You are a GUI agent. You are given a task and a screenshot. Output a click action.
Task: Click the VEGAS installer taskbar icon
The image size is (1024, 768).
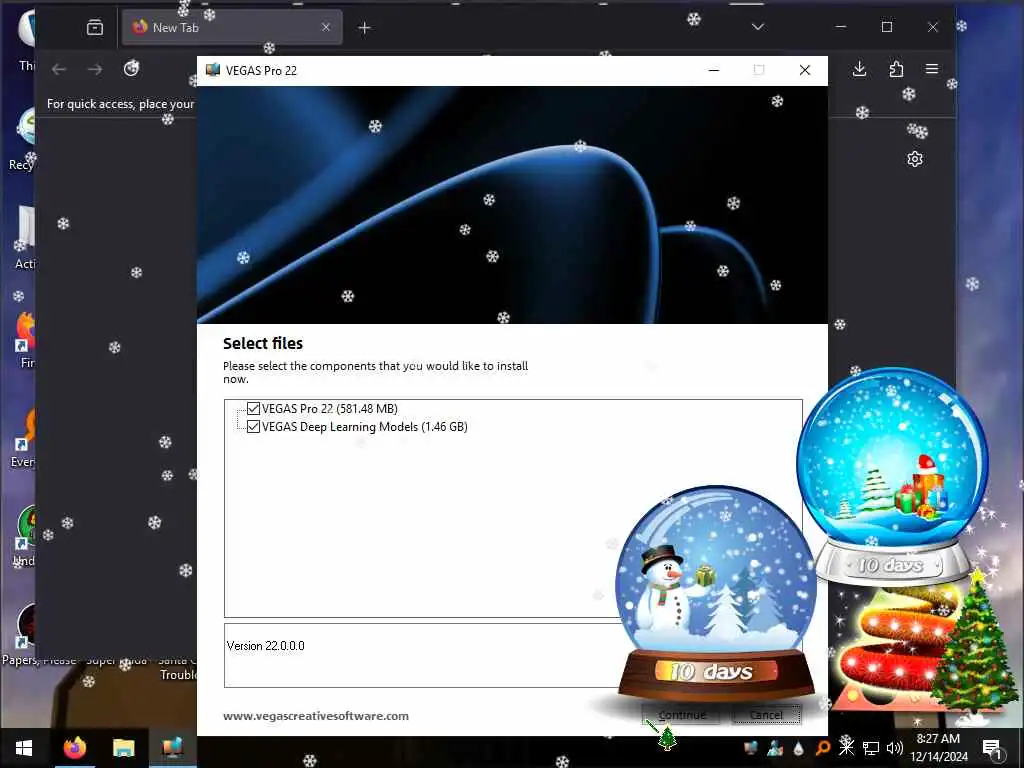coord(172,748)
